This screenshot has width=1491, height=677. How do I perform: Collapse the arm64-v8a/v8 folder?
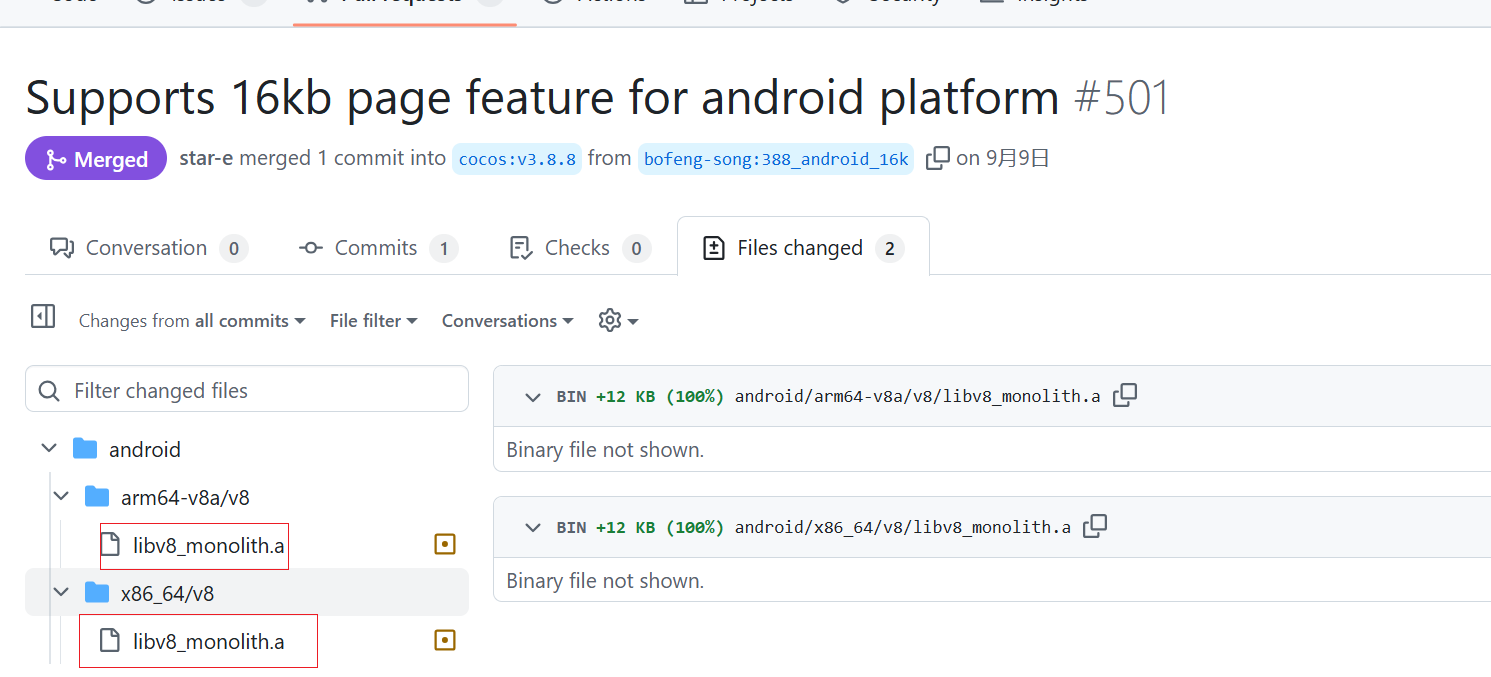pos(62,496)
